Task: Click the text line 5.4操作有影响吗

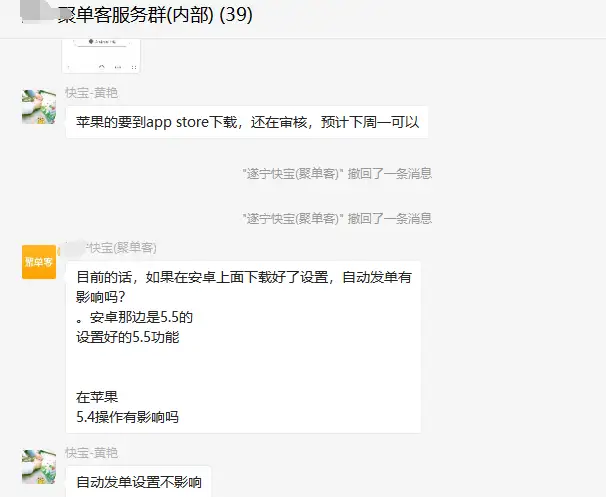Action: pyautogui.click(x=128, y=417)
